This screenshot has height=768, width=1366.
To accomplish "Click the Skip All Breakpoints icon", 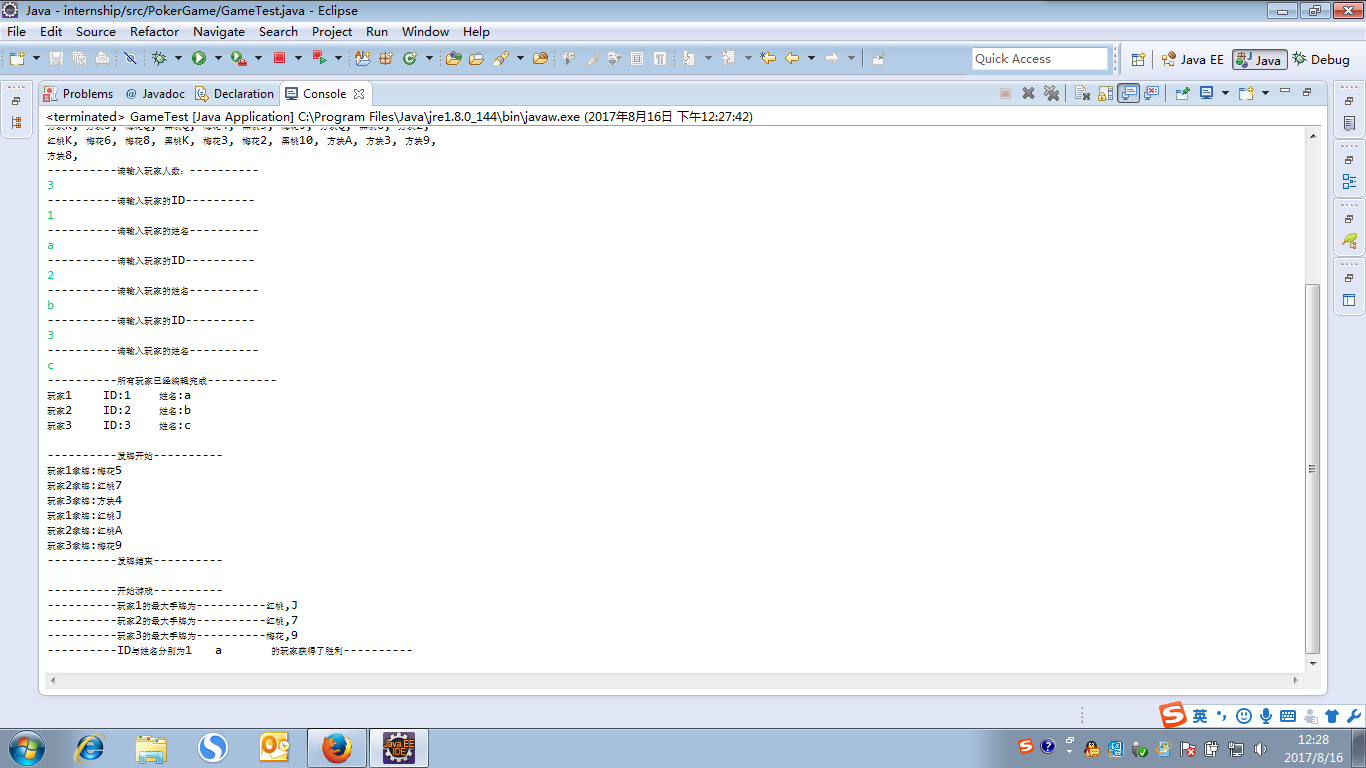I will (x=130, y=59).
